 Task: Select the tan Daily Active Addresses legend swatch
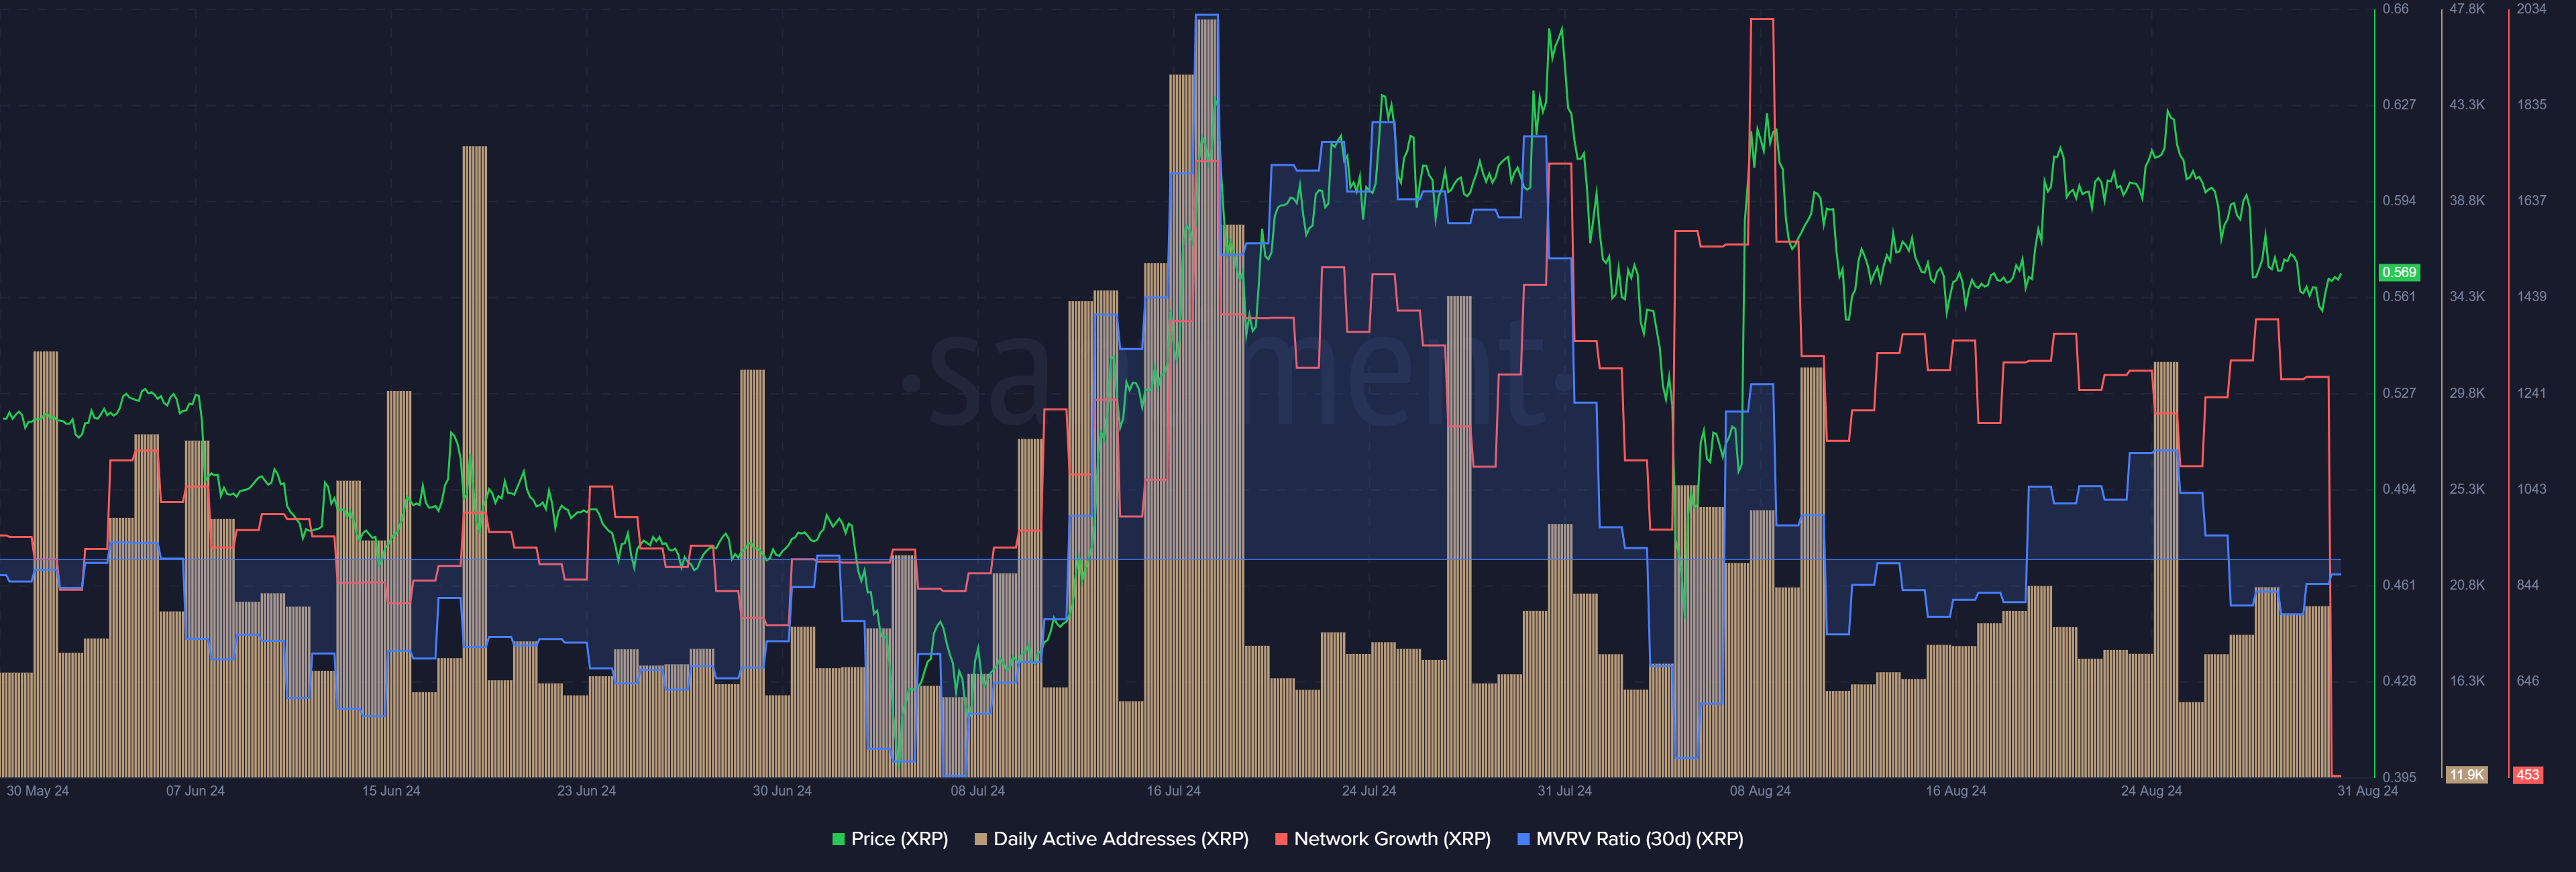(x=981, y=839)
